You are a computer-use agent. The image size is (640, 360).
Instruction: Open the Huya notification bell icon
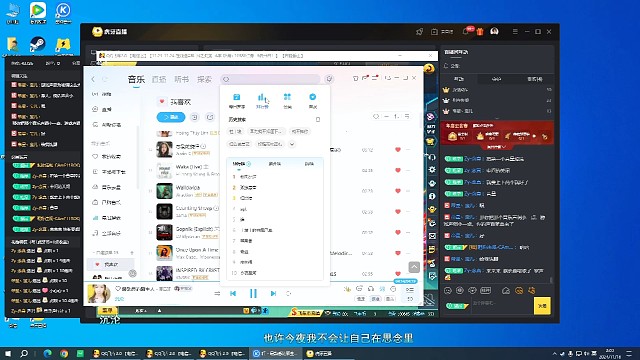(x=465, y=31)
